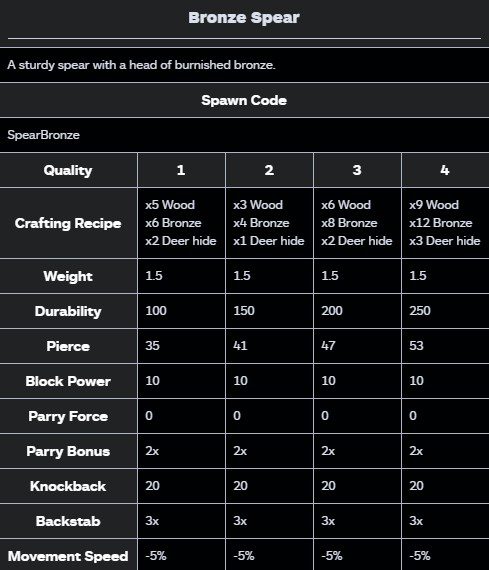
Task: Click the durability value 250
Action: tap(420, 311)
